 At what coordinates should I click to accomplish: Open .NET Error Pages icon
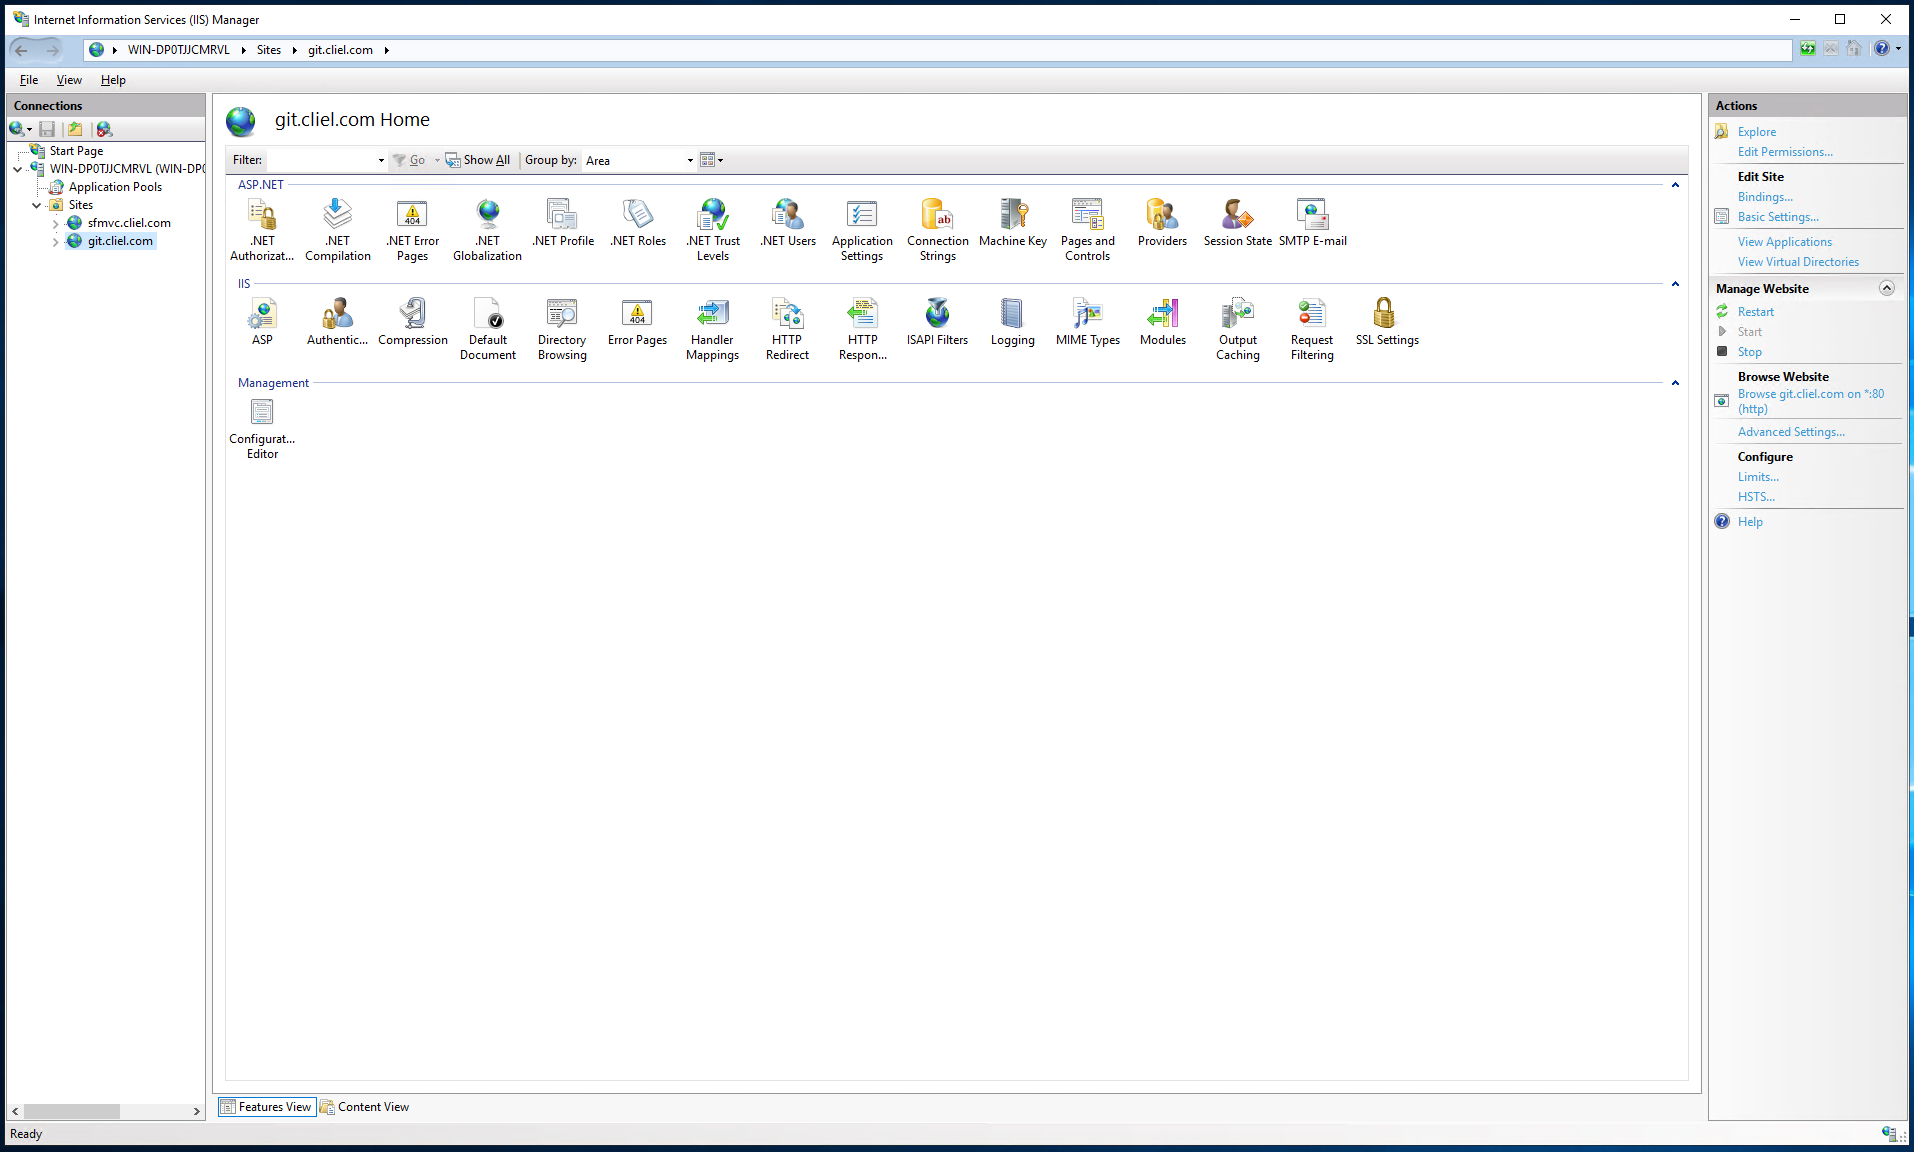coord(412,229)
